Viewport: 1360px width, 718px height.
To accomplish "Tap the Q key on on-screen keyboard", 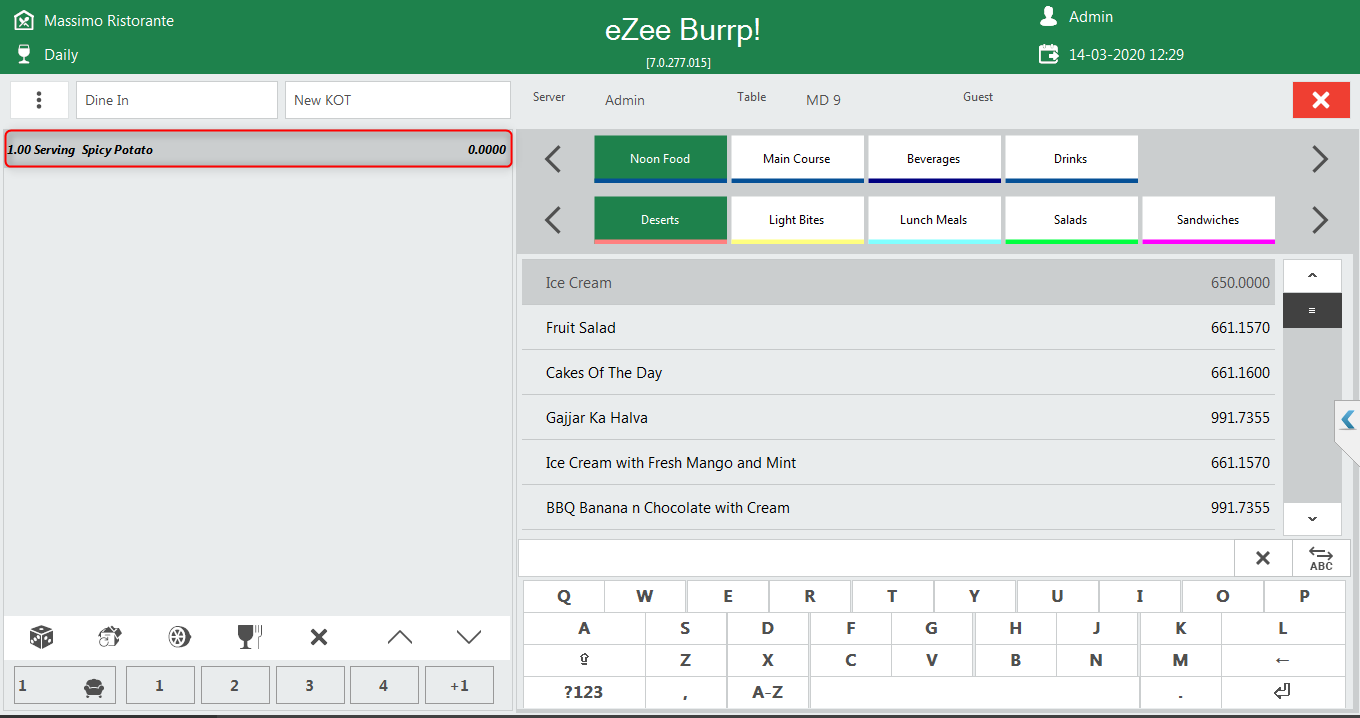I will click(564, 596).
